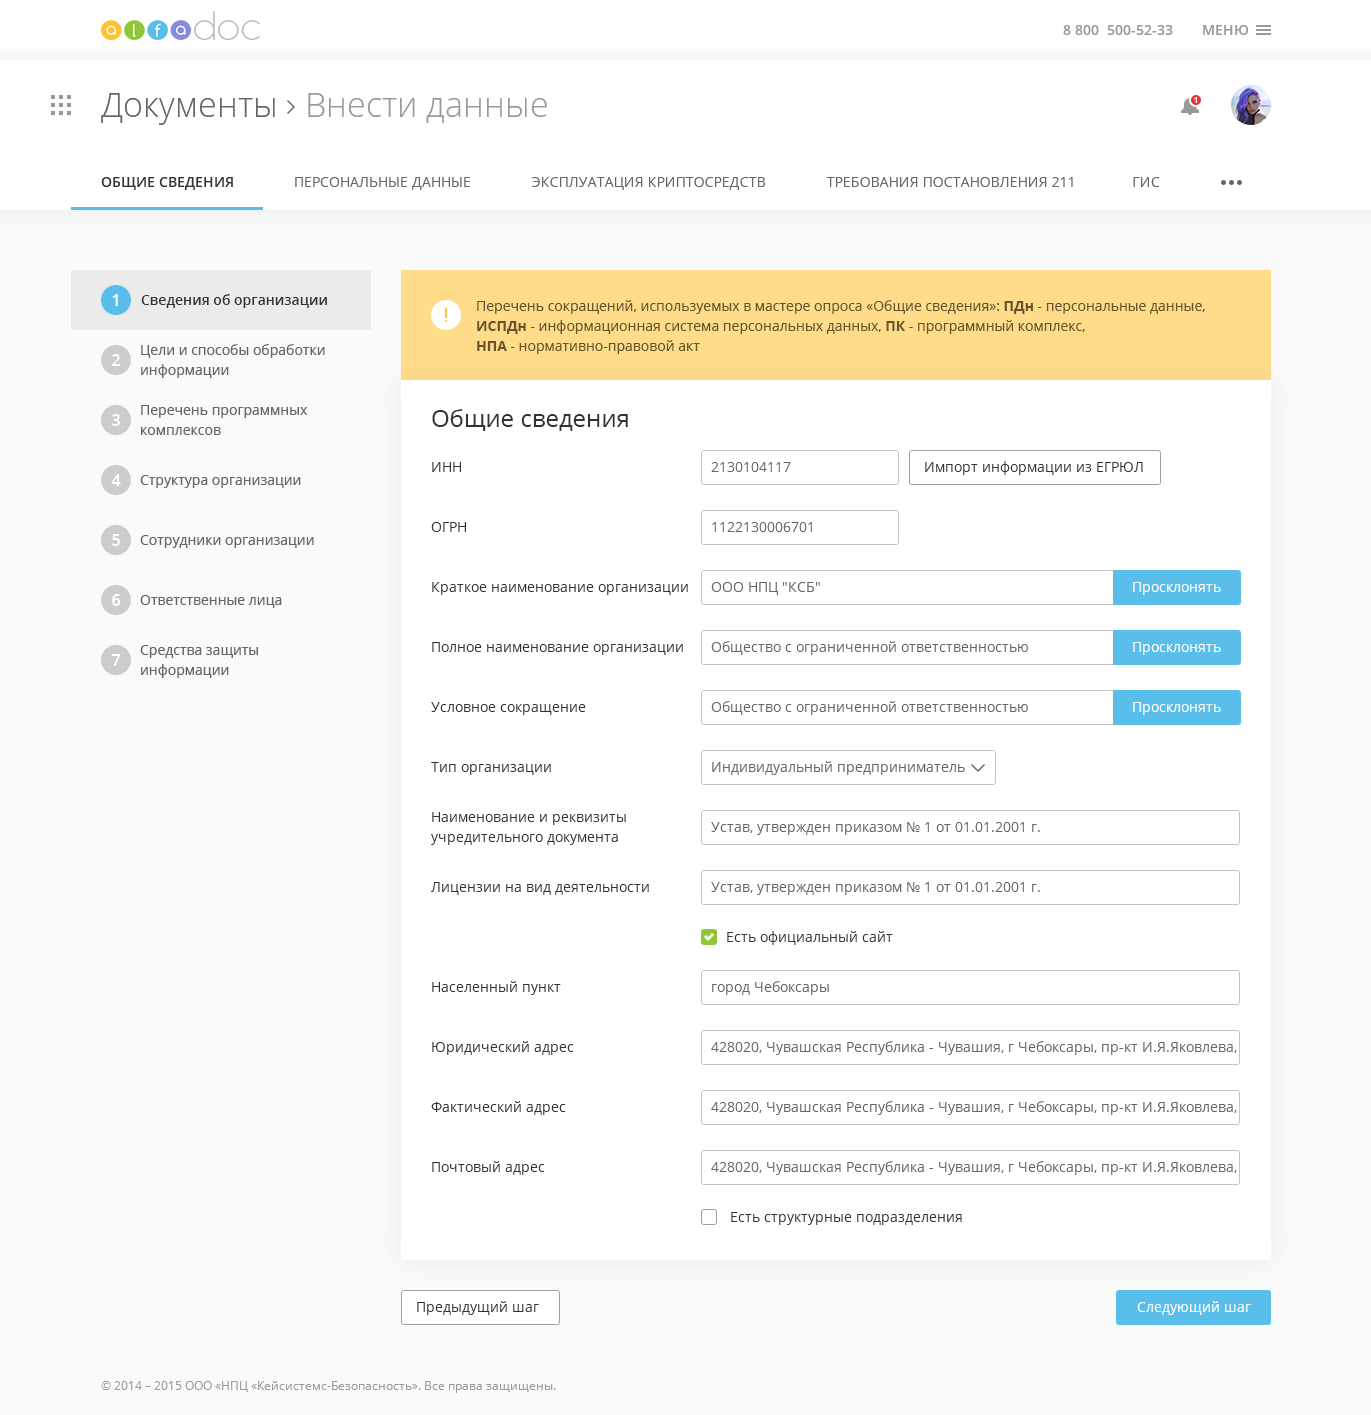Click the user avatar picture
The width and height of the screenshot is (1371, 1415).
[1250, 105]
